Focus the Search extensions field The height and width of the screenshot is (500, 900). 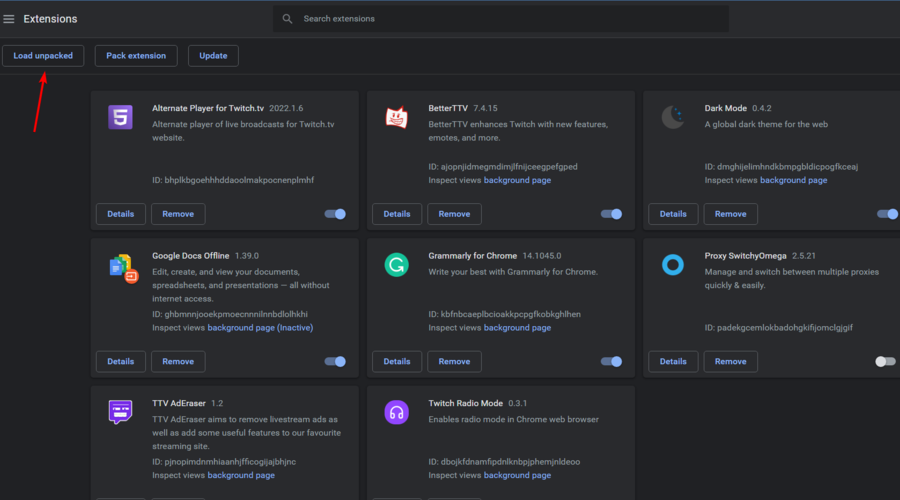pyautogui.click(x=501, y=19)
